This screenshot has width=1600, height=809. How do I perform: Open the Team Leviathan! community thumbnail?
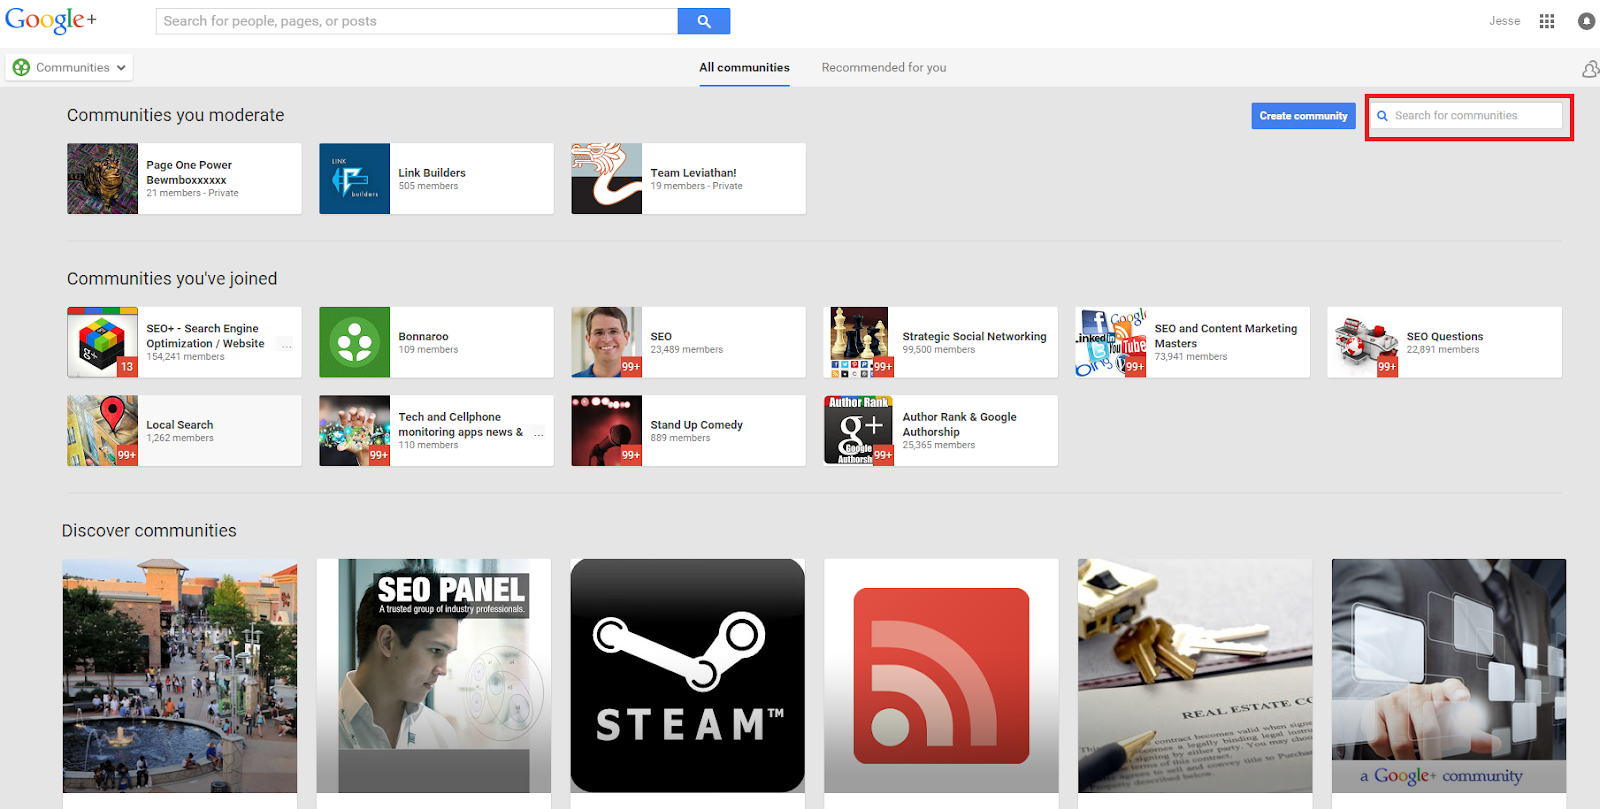[x=606, y=178]
